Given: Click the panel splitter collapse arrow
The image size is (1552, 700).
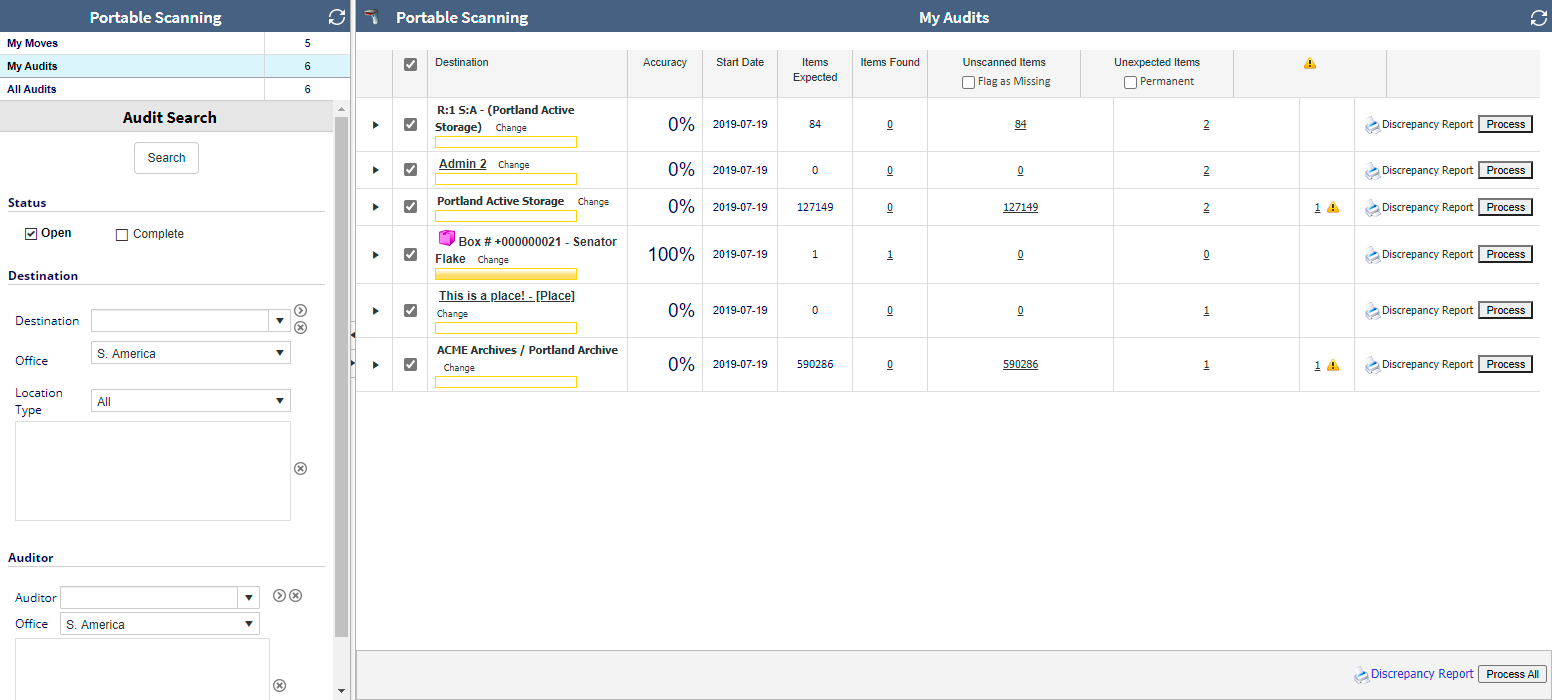Looking at the screenshot, I should (353, 336).
